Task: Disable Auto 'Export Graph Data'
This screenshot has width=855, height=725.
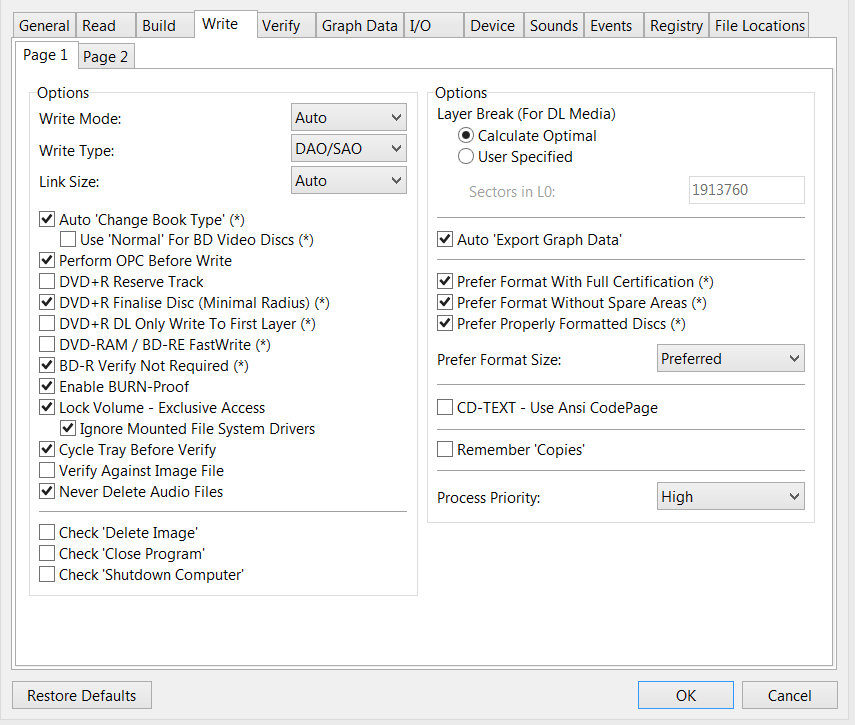Action: [445, 240]
